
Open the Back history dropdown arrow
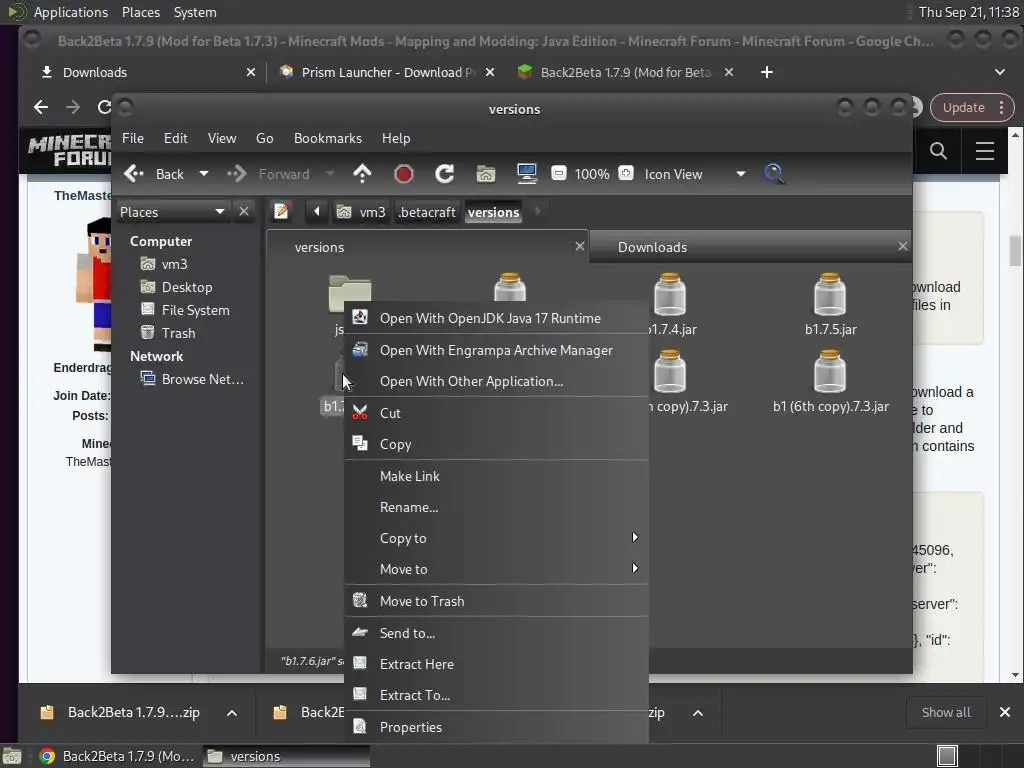pos(204,174)
